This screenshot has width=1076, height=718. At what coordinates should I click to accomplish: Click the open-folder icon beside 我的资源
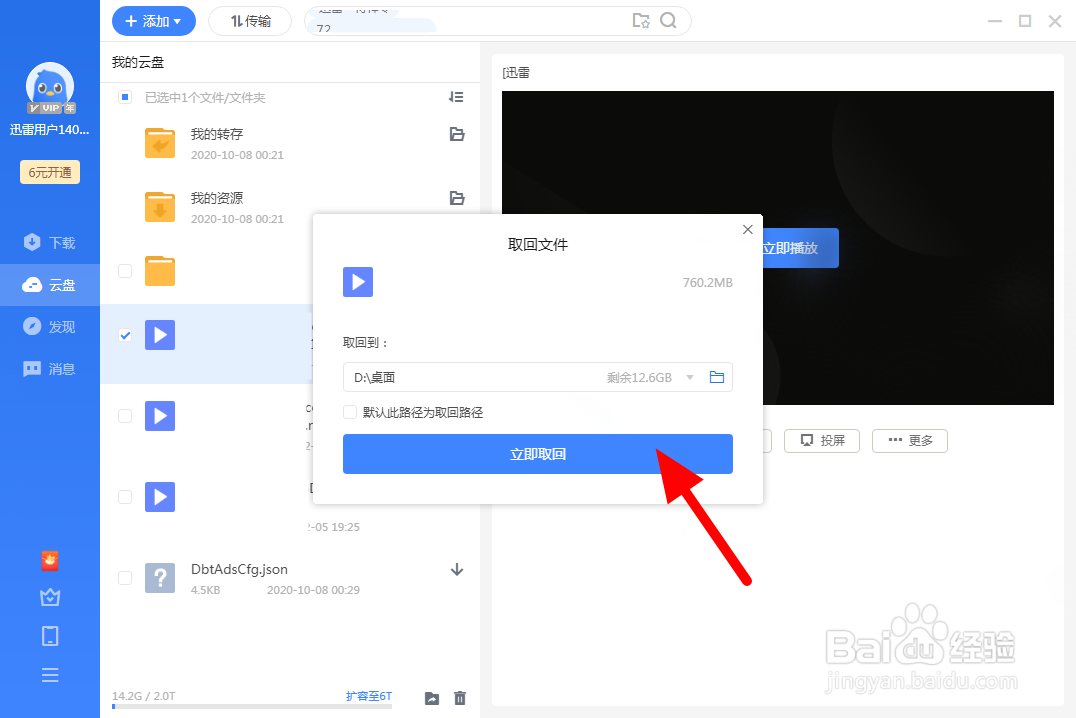click(457, 198)
